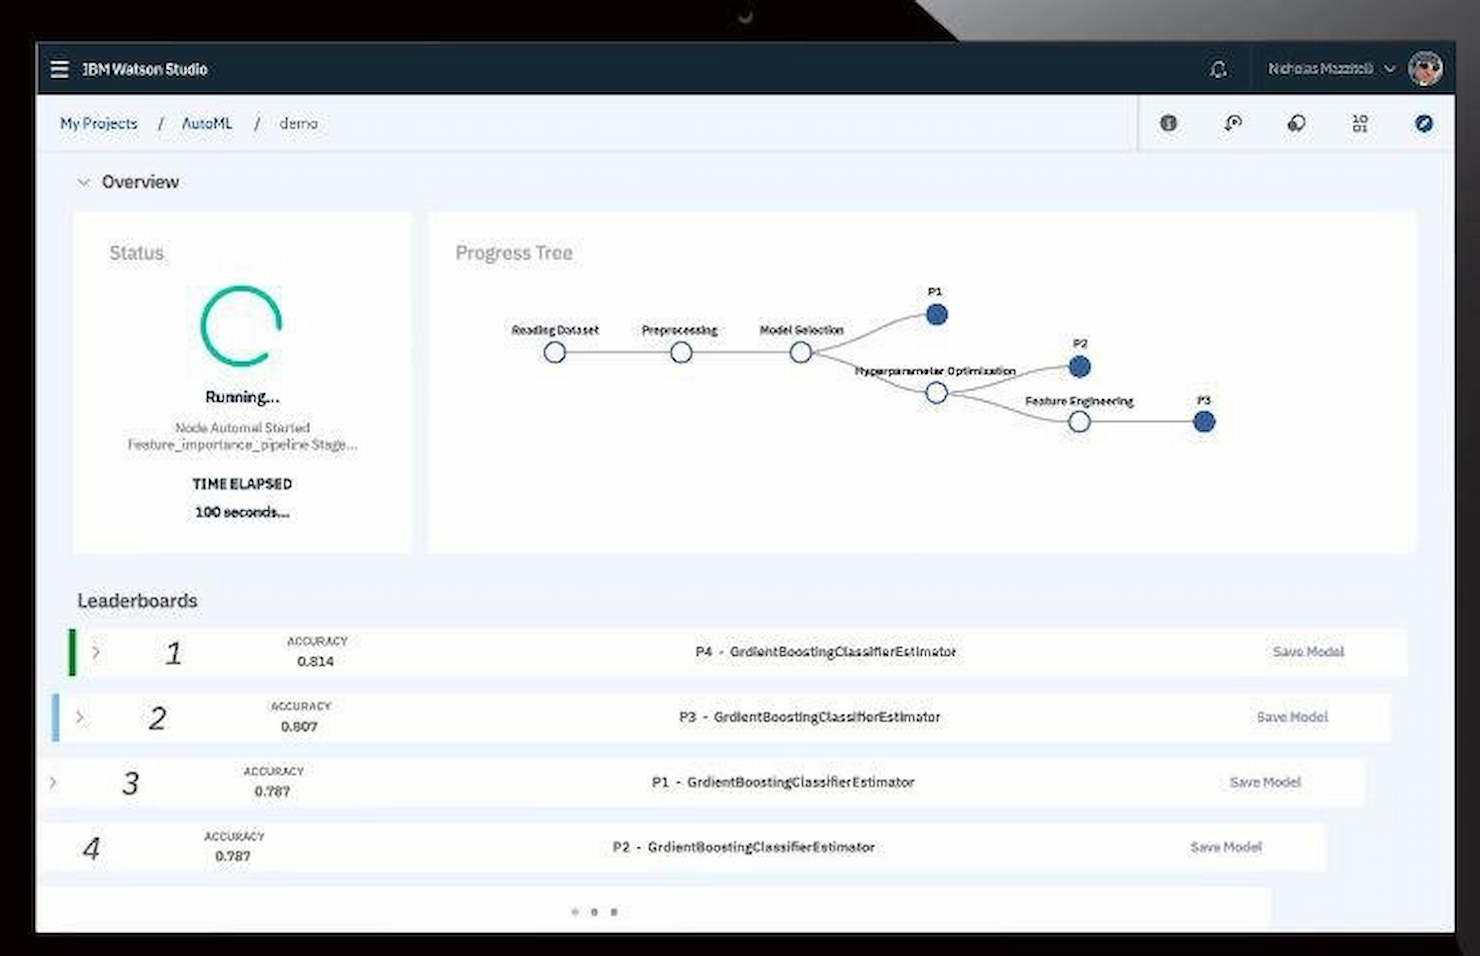Collapse the Overview section
The width and height of the screenshot is (1480, 956).
coord(84,181)
